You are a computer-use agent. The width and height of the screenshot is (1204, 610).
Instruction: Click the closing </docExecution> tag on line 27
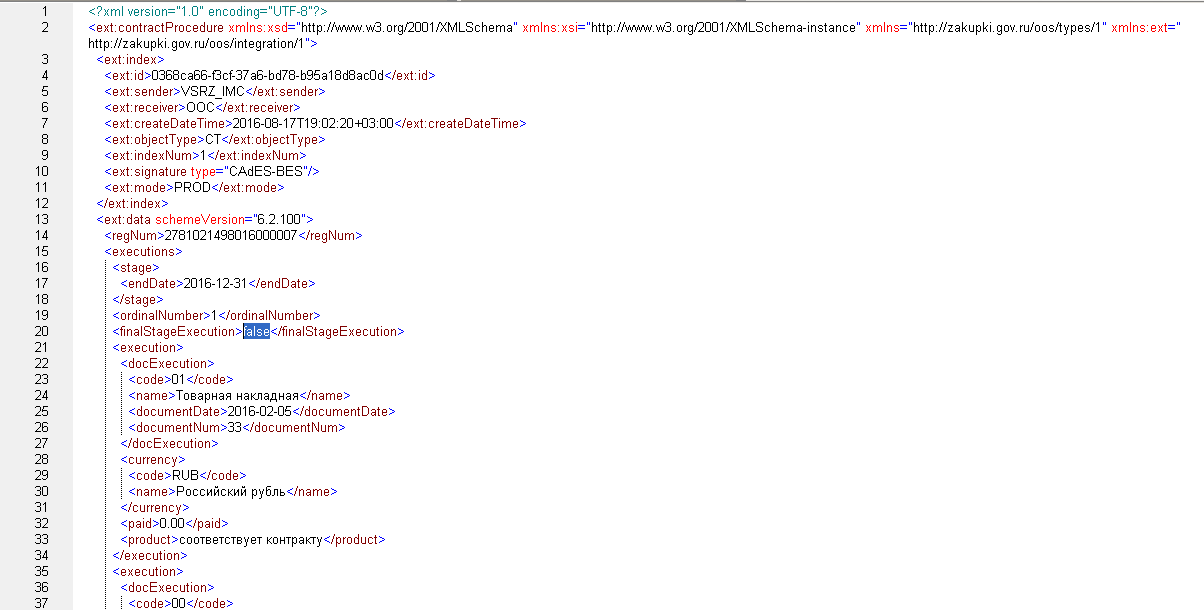(169, 443)
